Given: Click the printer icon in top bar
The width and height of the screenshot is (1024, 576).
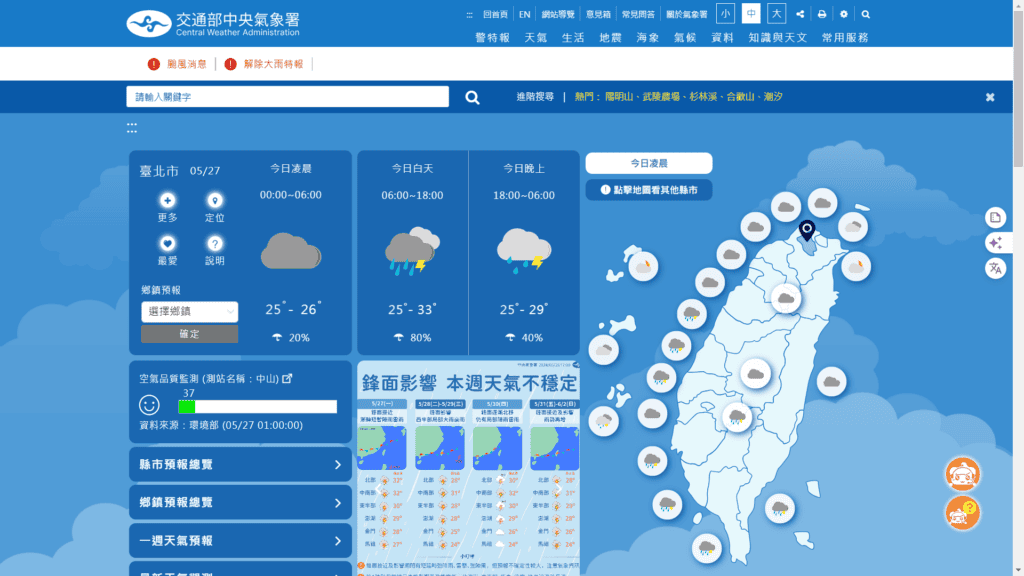Looking at the screenshot, I should tap(822, 14).
